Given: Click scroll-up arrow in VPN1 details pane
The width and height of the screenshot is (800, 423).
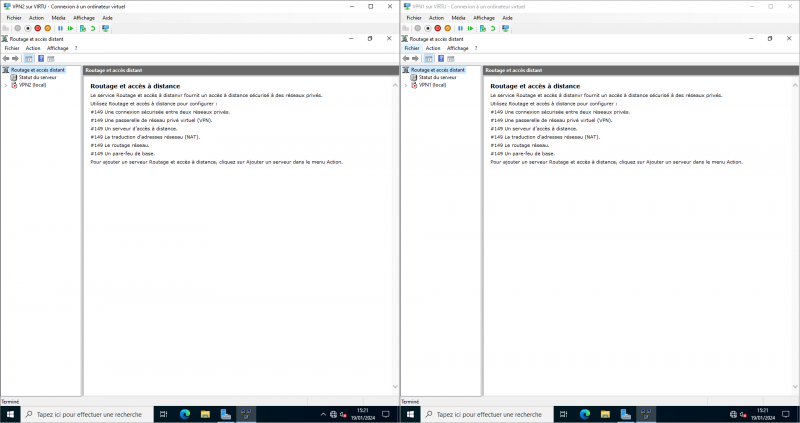Looking at the screenshot, I should point(795,85).
